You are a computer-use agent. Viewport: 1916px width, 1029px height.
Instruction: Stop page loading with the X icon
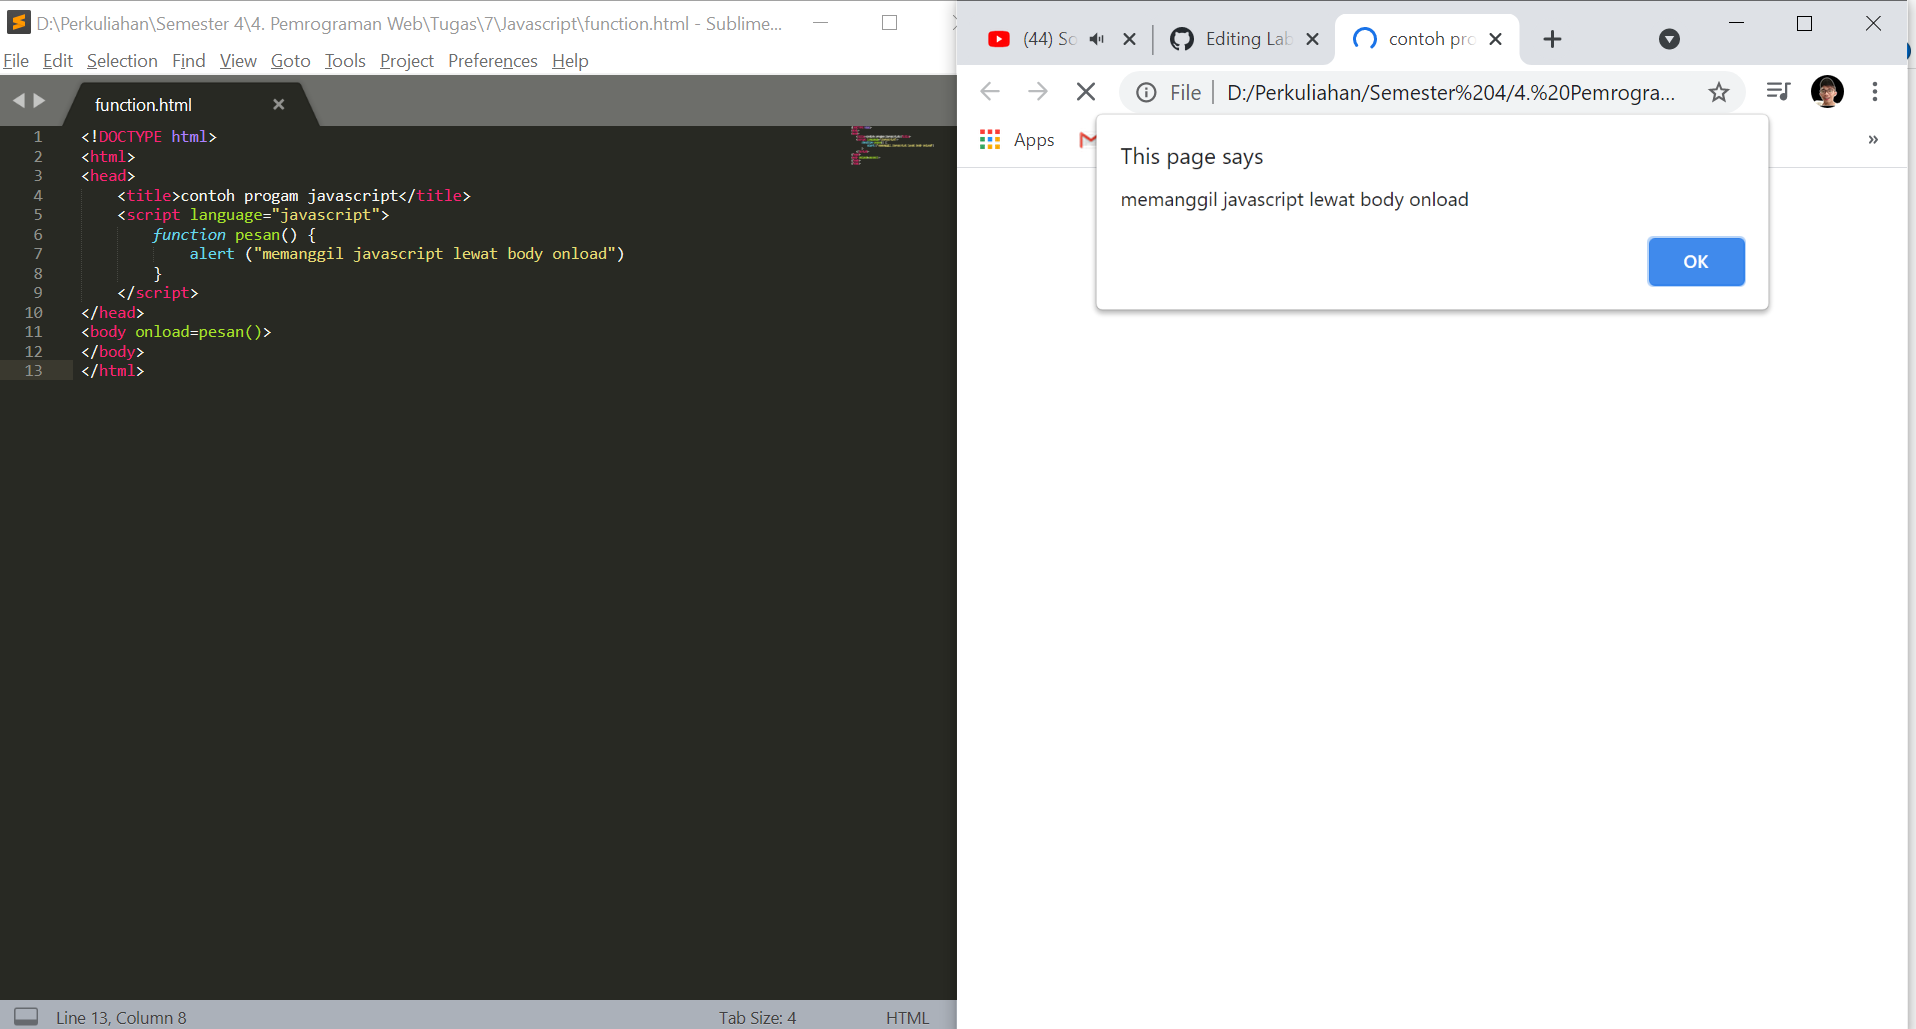(1085, 91)
